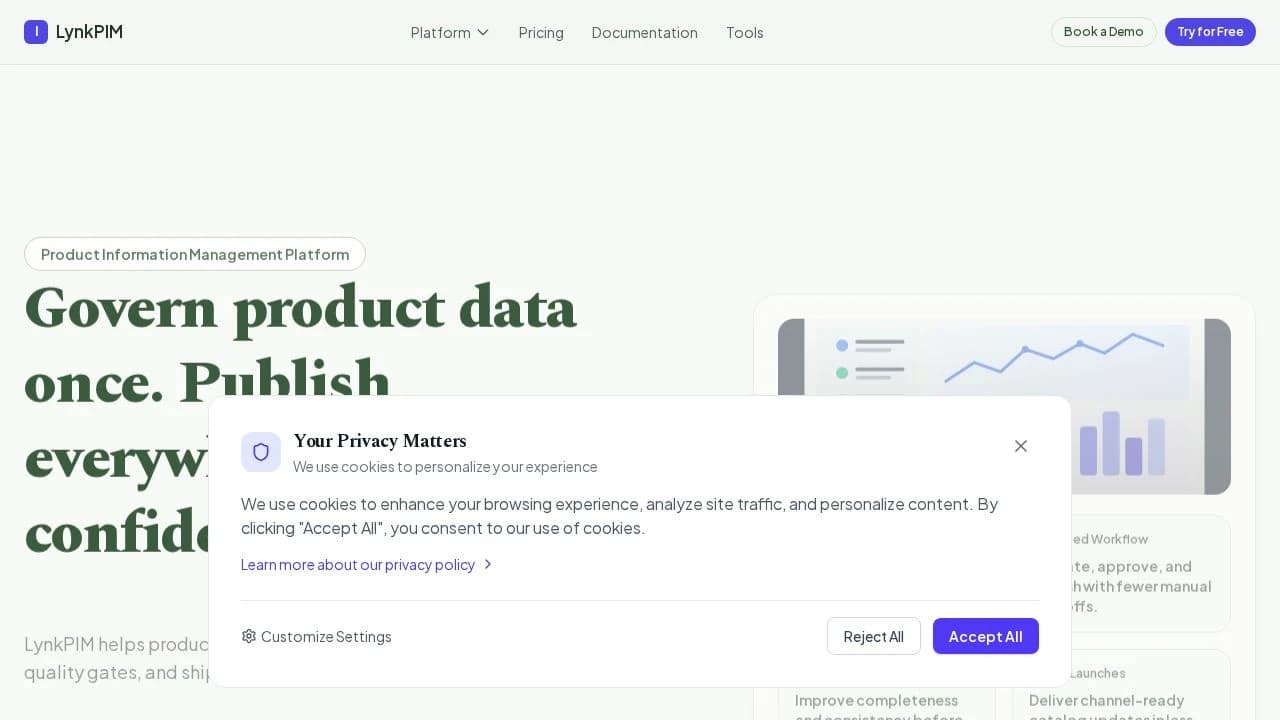1280x720 pixels.
Task: Open the privacy policy link
Action: (357, 565)
